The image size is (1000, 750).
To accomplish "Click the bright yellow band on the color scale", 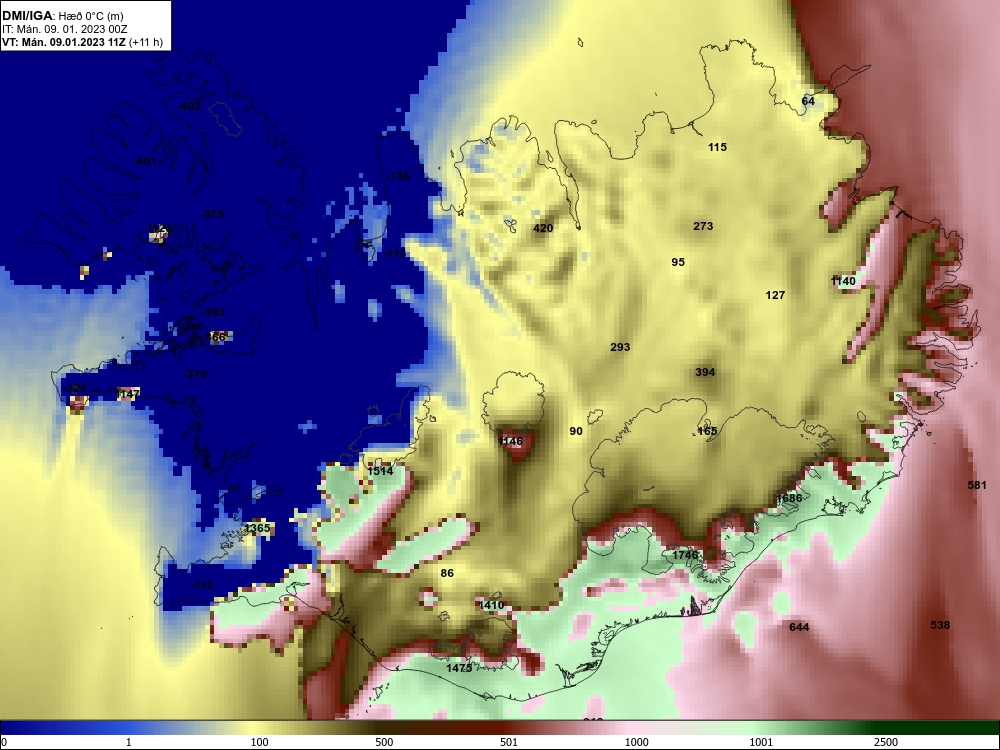I will point(255,728).
